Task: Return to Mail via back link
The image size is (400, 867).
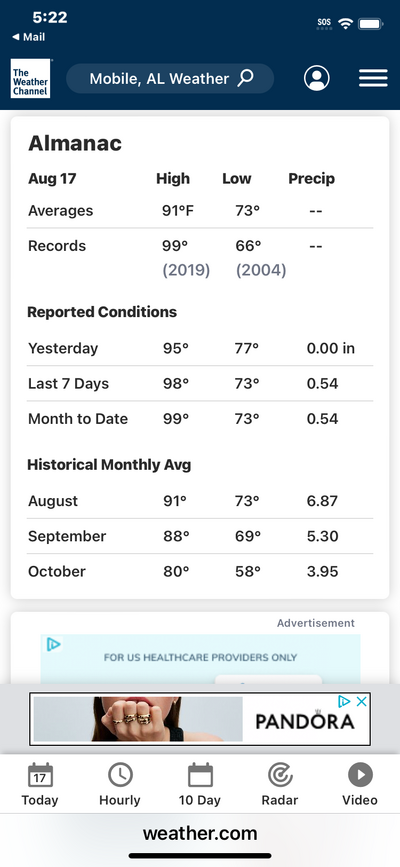Action: pyautogui.click(x=29, y=37)
